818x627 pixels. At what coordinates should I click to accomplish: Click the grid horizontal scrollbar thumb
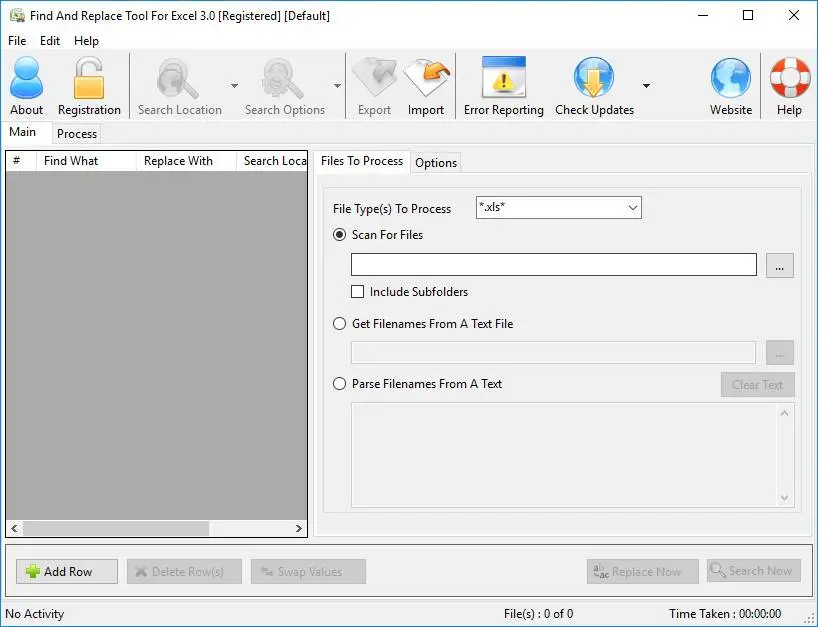(116, 528)
